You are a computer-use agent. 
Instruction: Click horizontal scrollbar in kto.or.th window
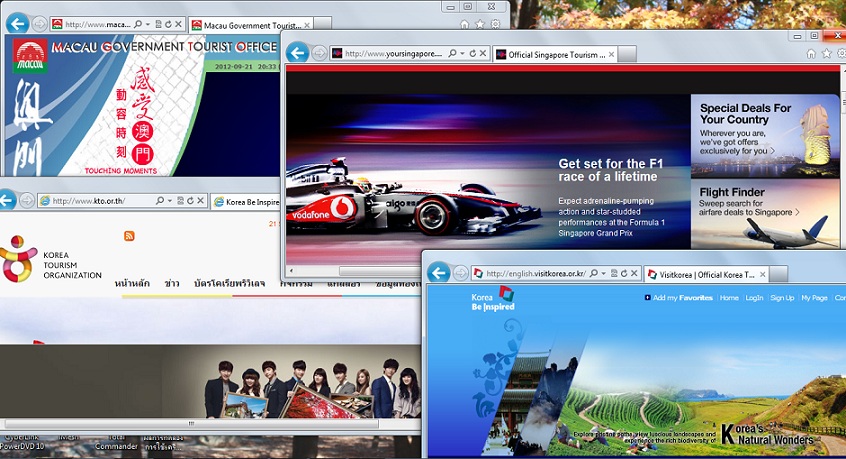[191, 424]
